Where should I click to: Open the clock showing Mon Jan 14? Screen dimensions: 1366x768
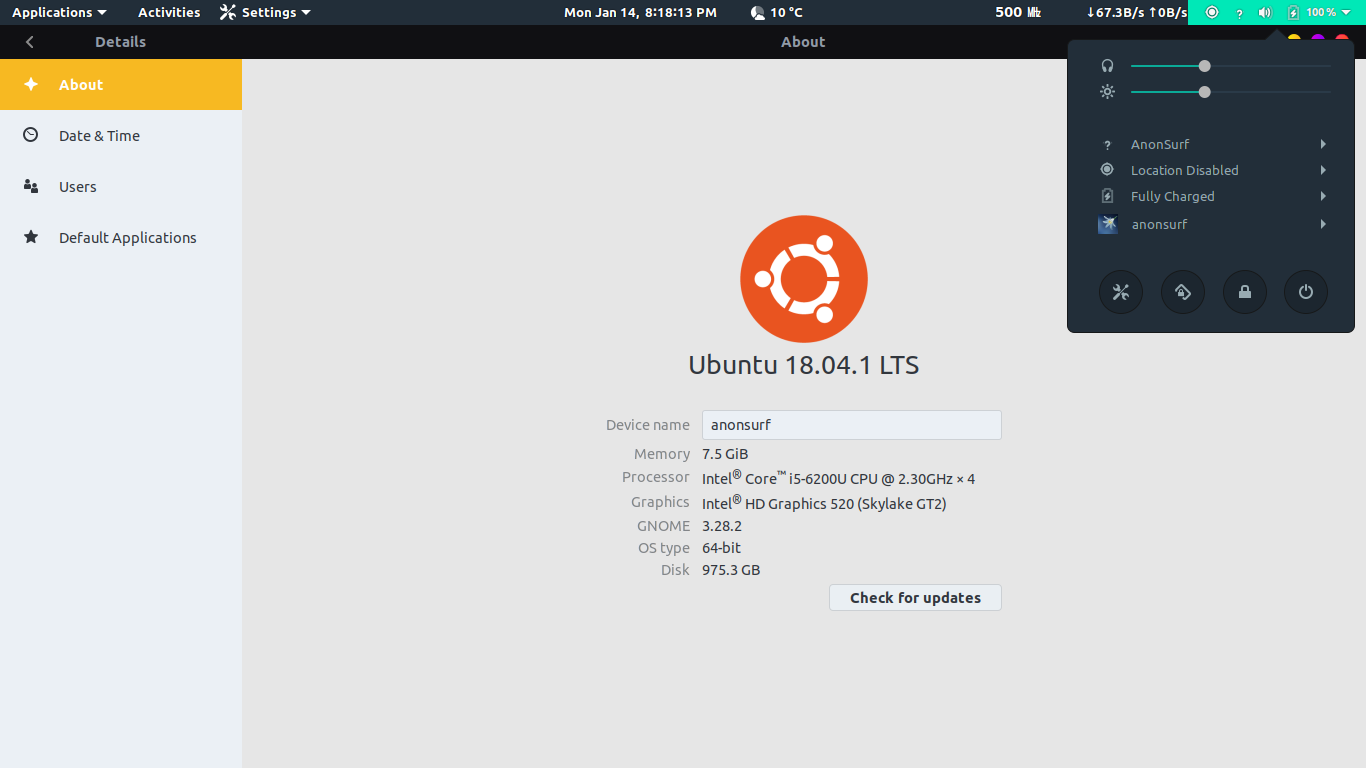[x=640, y=12]
